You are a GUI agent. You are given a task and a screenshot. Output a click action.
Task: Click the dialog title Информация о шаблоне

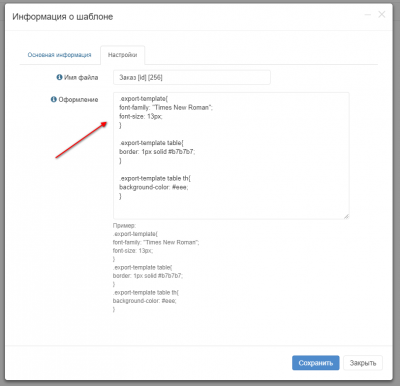click(63, 17)
